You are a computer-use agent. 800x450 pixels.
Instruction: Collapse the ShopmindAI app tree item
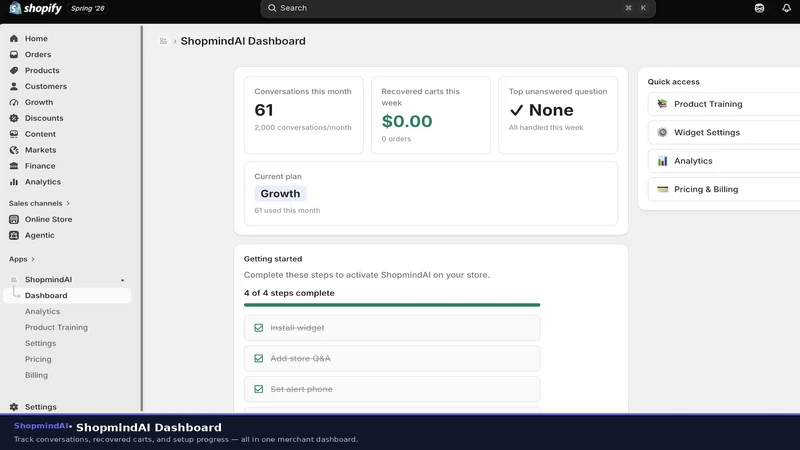(x=67, y=280)
